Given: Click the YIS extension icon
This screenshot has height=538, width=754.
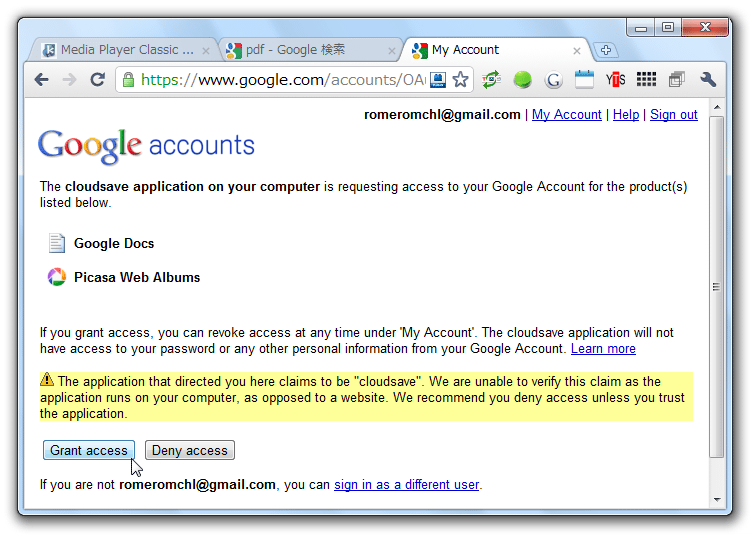Looking at the screenshot, I should (x=615, y=79).
